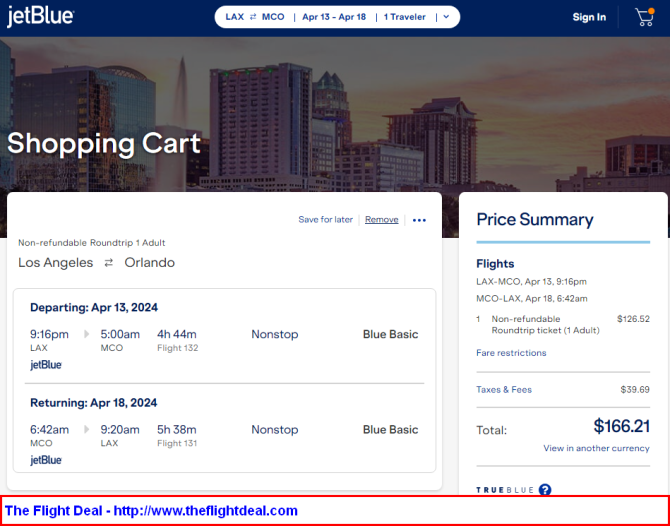Click Nonstop label on returning flight
Image resolution: width=670 pixels, height=526 pixels.
click(x=275, y=429)
